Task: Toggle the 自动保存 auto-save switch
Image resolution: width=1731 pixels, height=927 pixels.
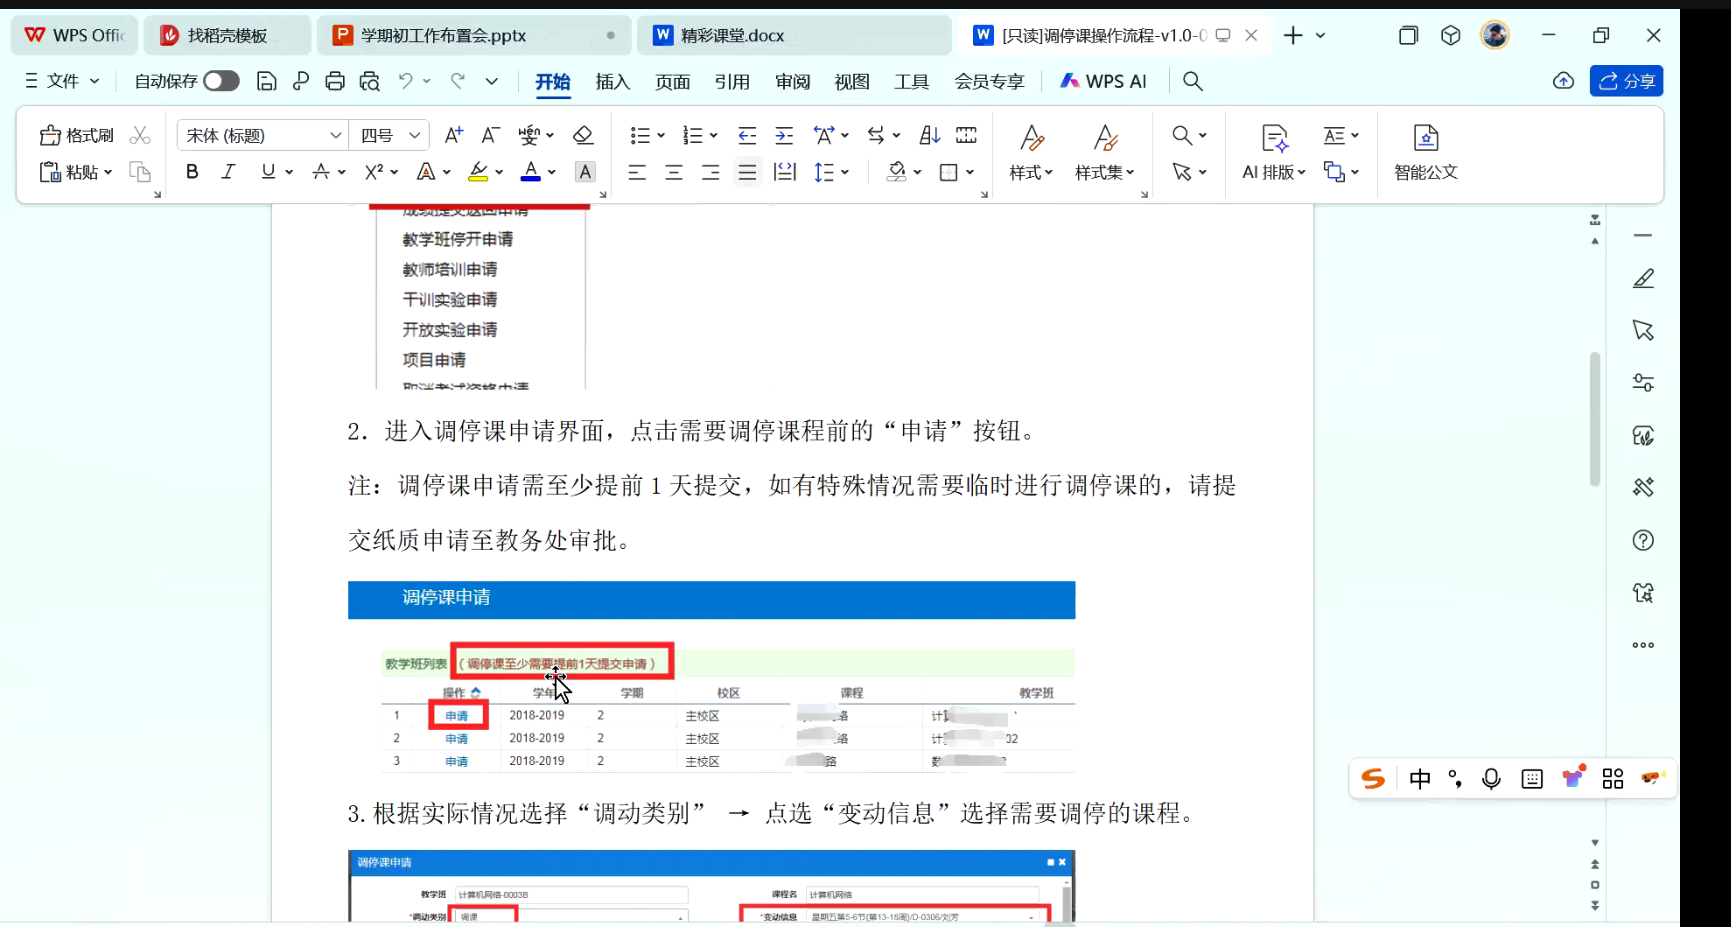Action: point(221,81)
